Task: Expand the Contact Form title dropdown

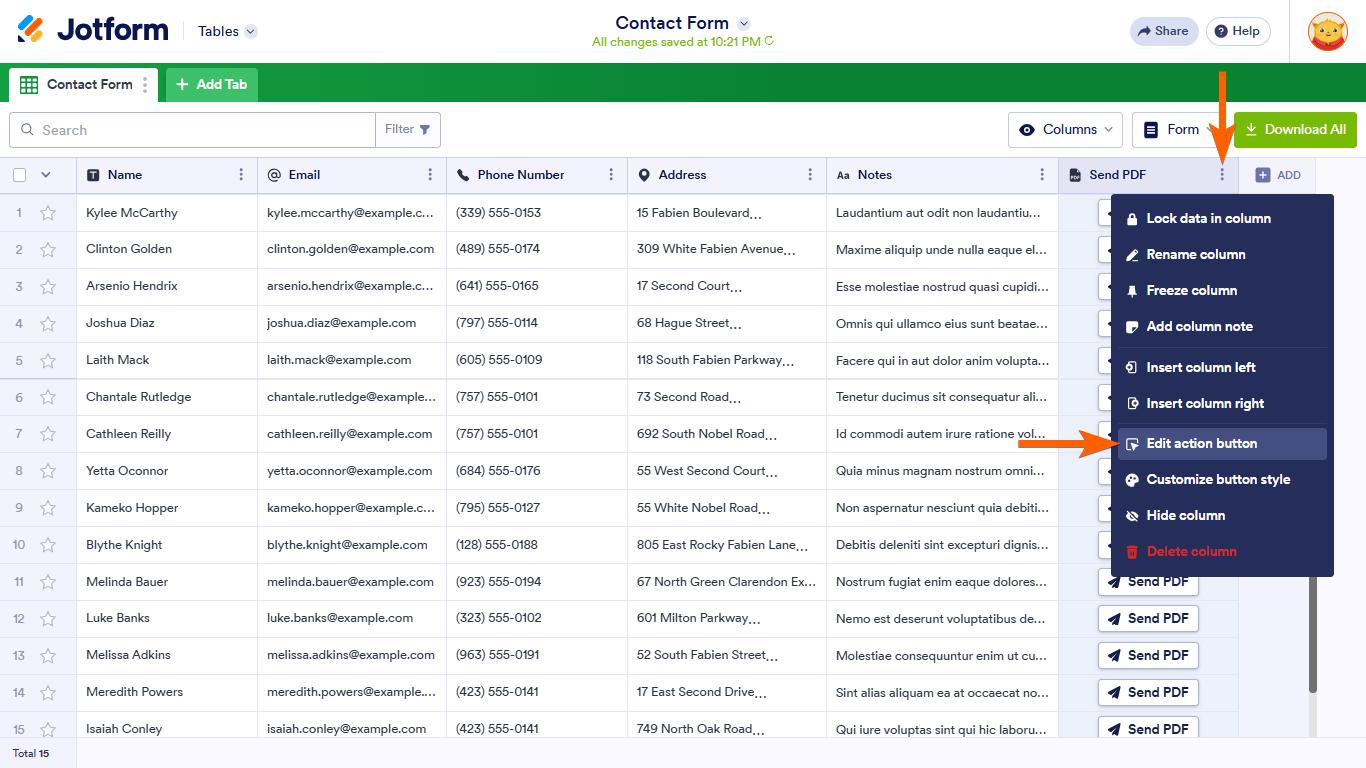Action: click(x=743, y=23)
